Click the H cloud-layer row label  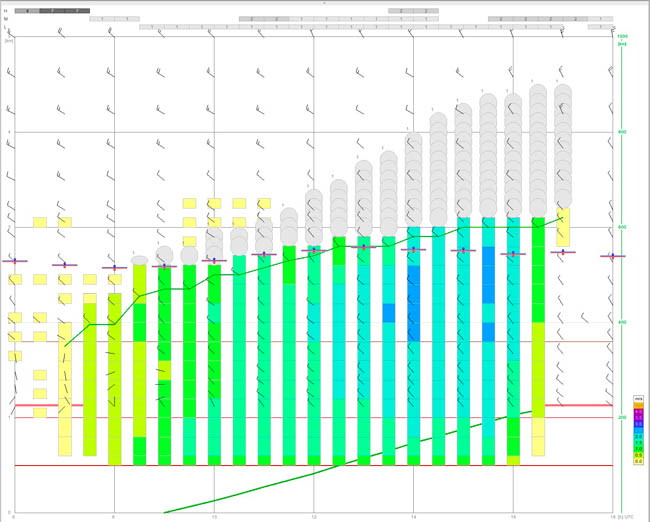click(x=5, y=11)
